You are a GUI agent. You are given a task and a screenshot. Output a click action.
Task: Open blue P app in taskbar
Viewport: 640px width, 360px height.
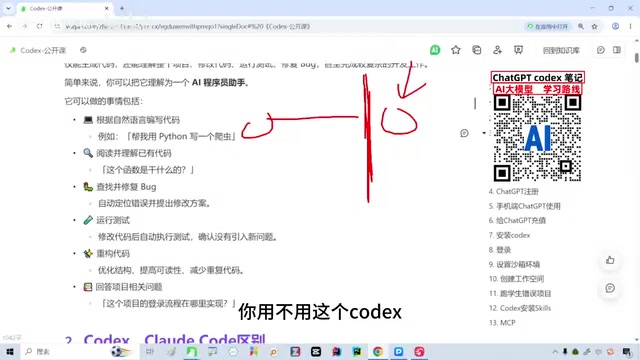[x=399, y=351]
